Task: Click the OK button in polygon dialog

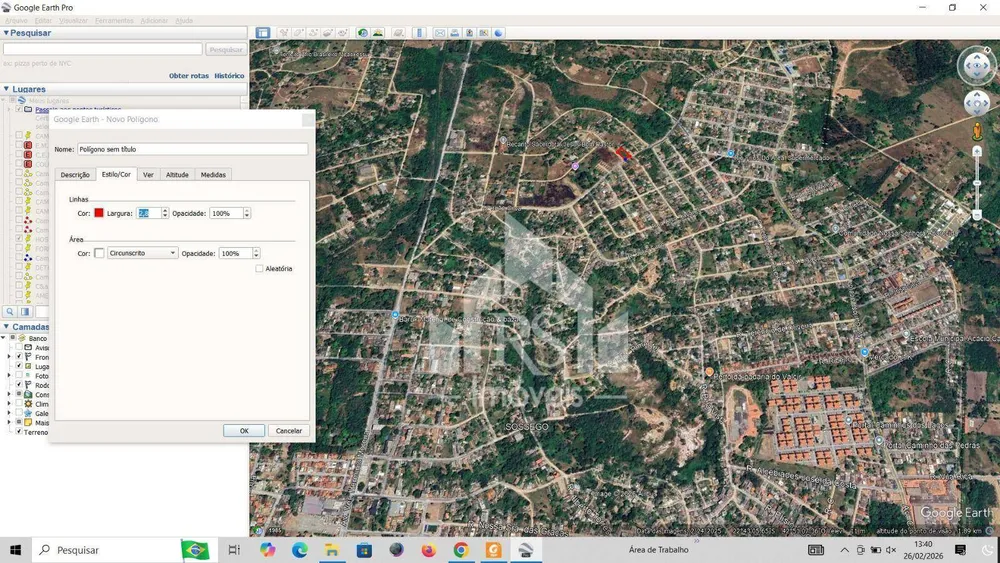Action: point(244,430)
